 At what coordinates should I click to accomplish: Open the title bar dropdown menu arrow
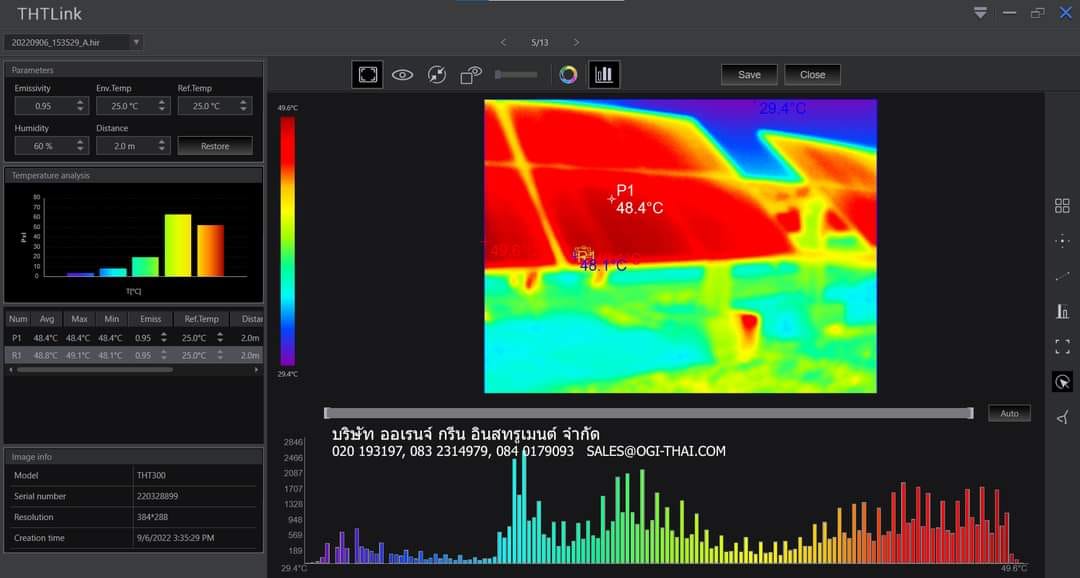tap(980, 13)
